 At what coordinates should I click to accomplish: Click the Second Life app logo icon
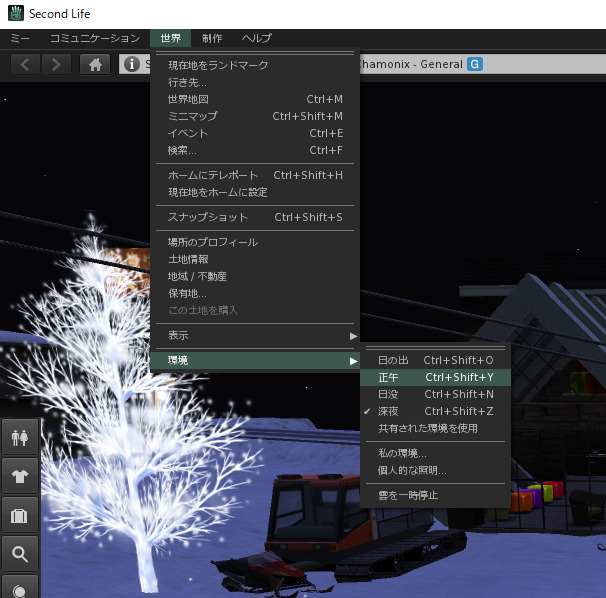[15, 14]
